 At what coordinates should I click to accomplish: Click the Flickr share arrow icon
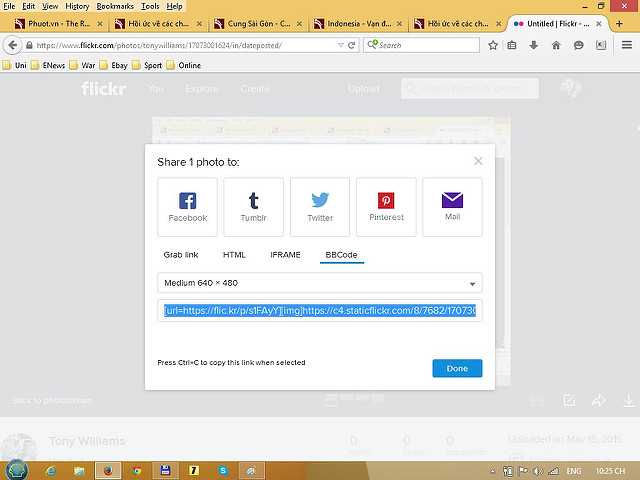tap(598, 400)
